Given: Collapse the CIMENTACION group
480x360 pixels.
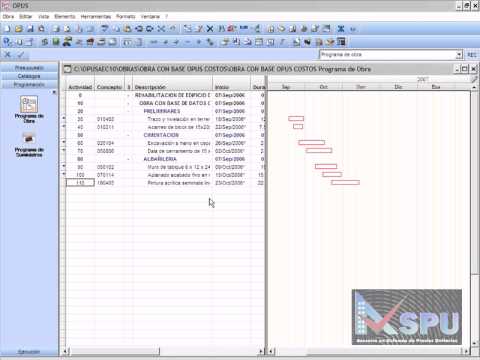Looking at the screenshot, I should pos(128,135).
